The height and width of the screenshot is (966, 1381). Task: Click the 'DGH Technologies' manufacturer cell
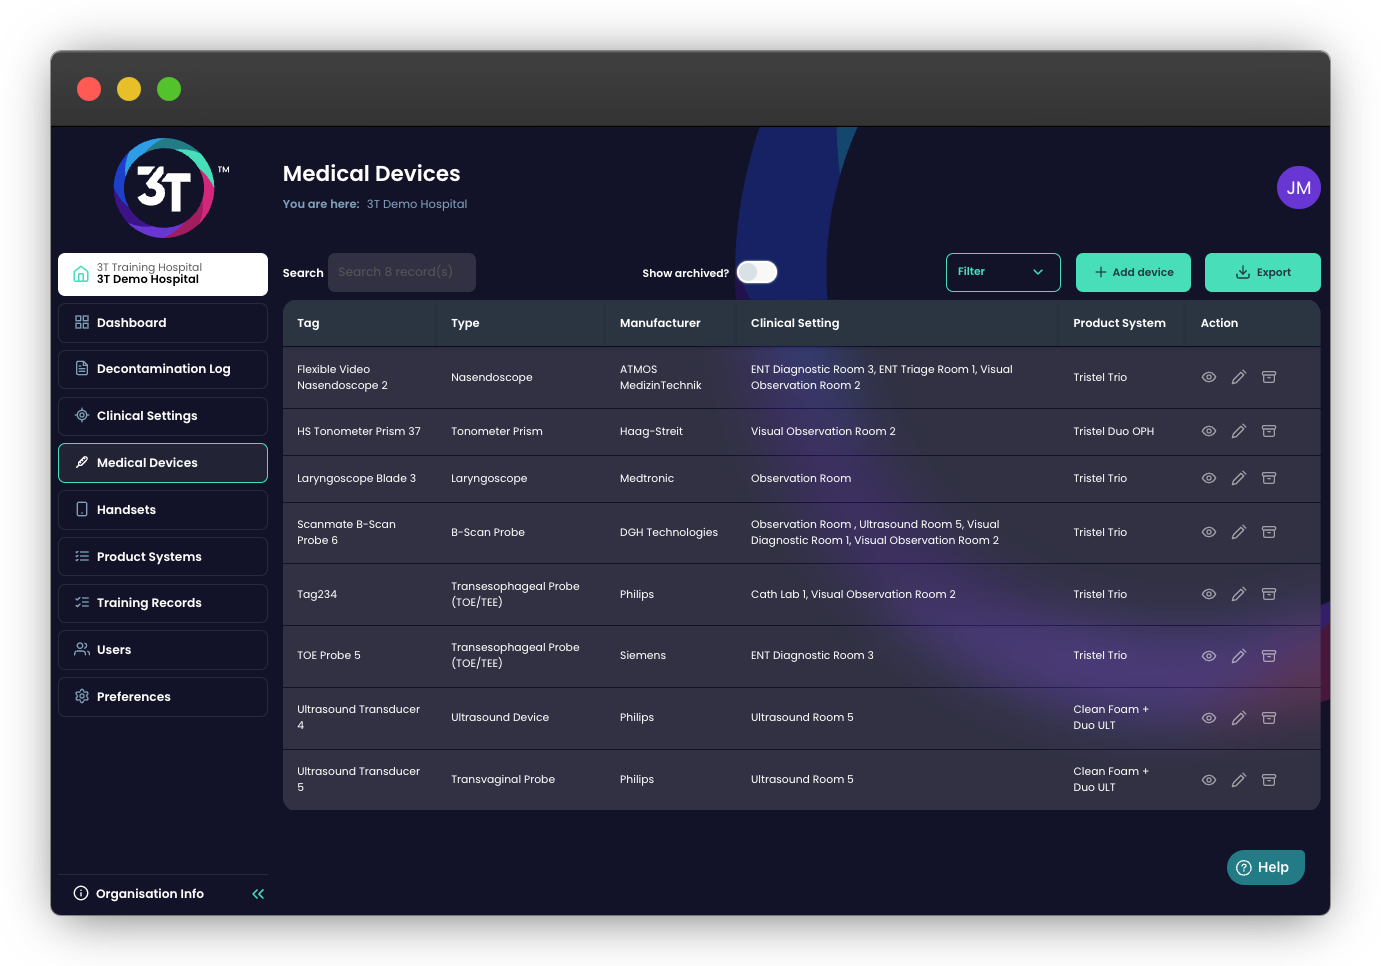(x=669, y=532)
